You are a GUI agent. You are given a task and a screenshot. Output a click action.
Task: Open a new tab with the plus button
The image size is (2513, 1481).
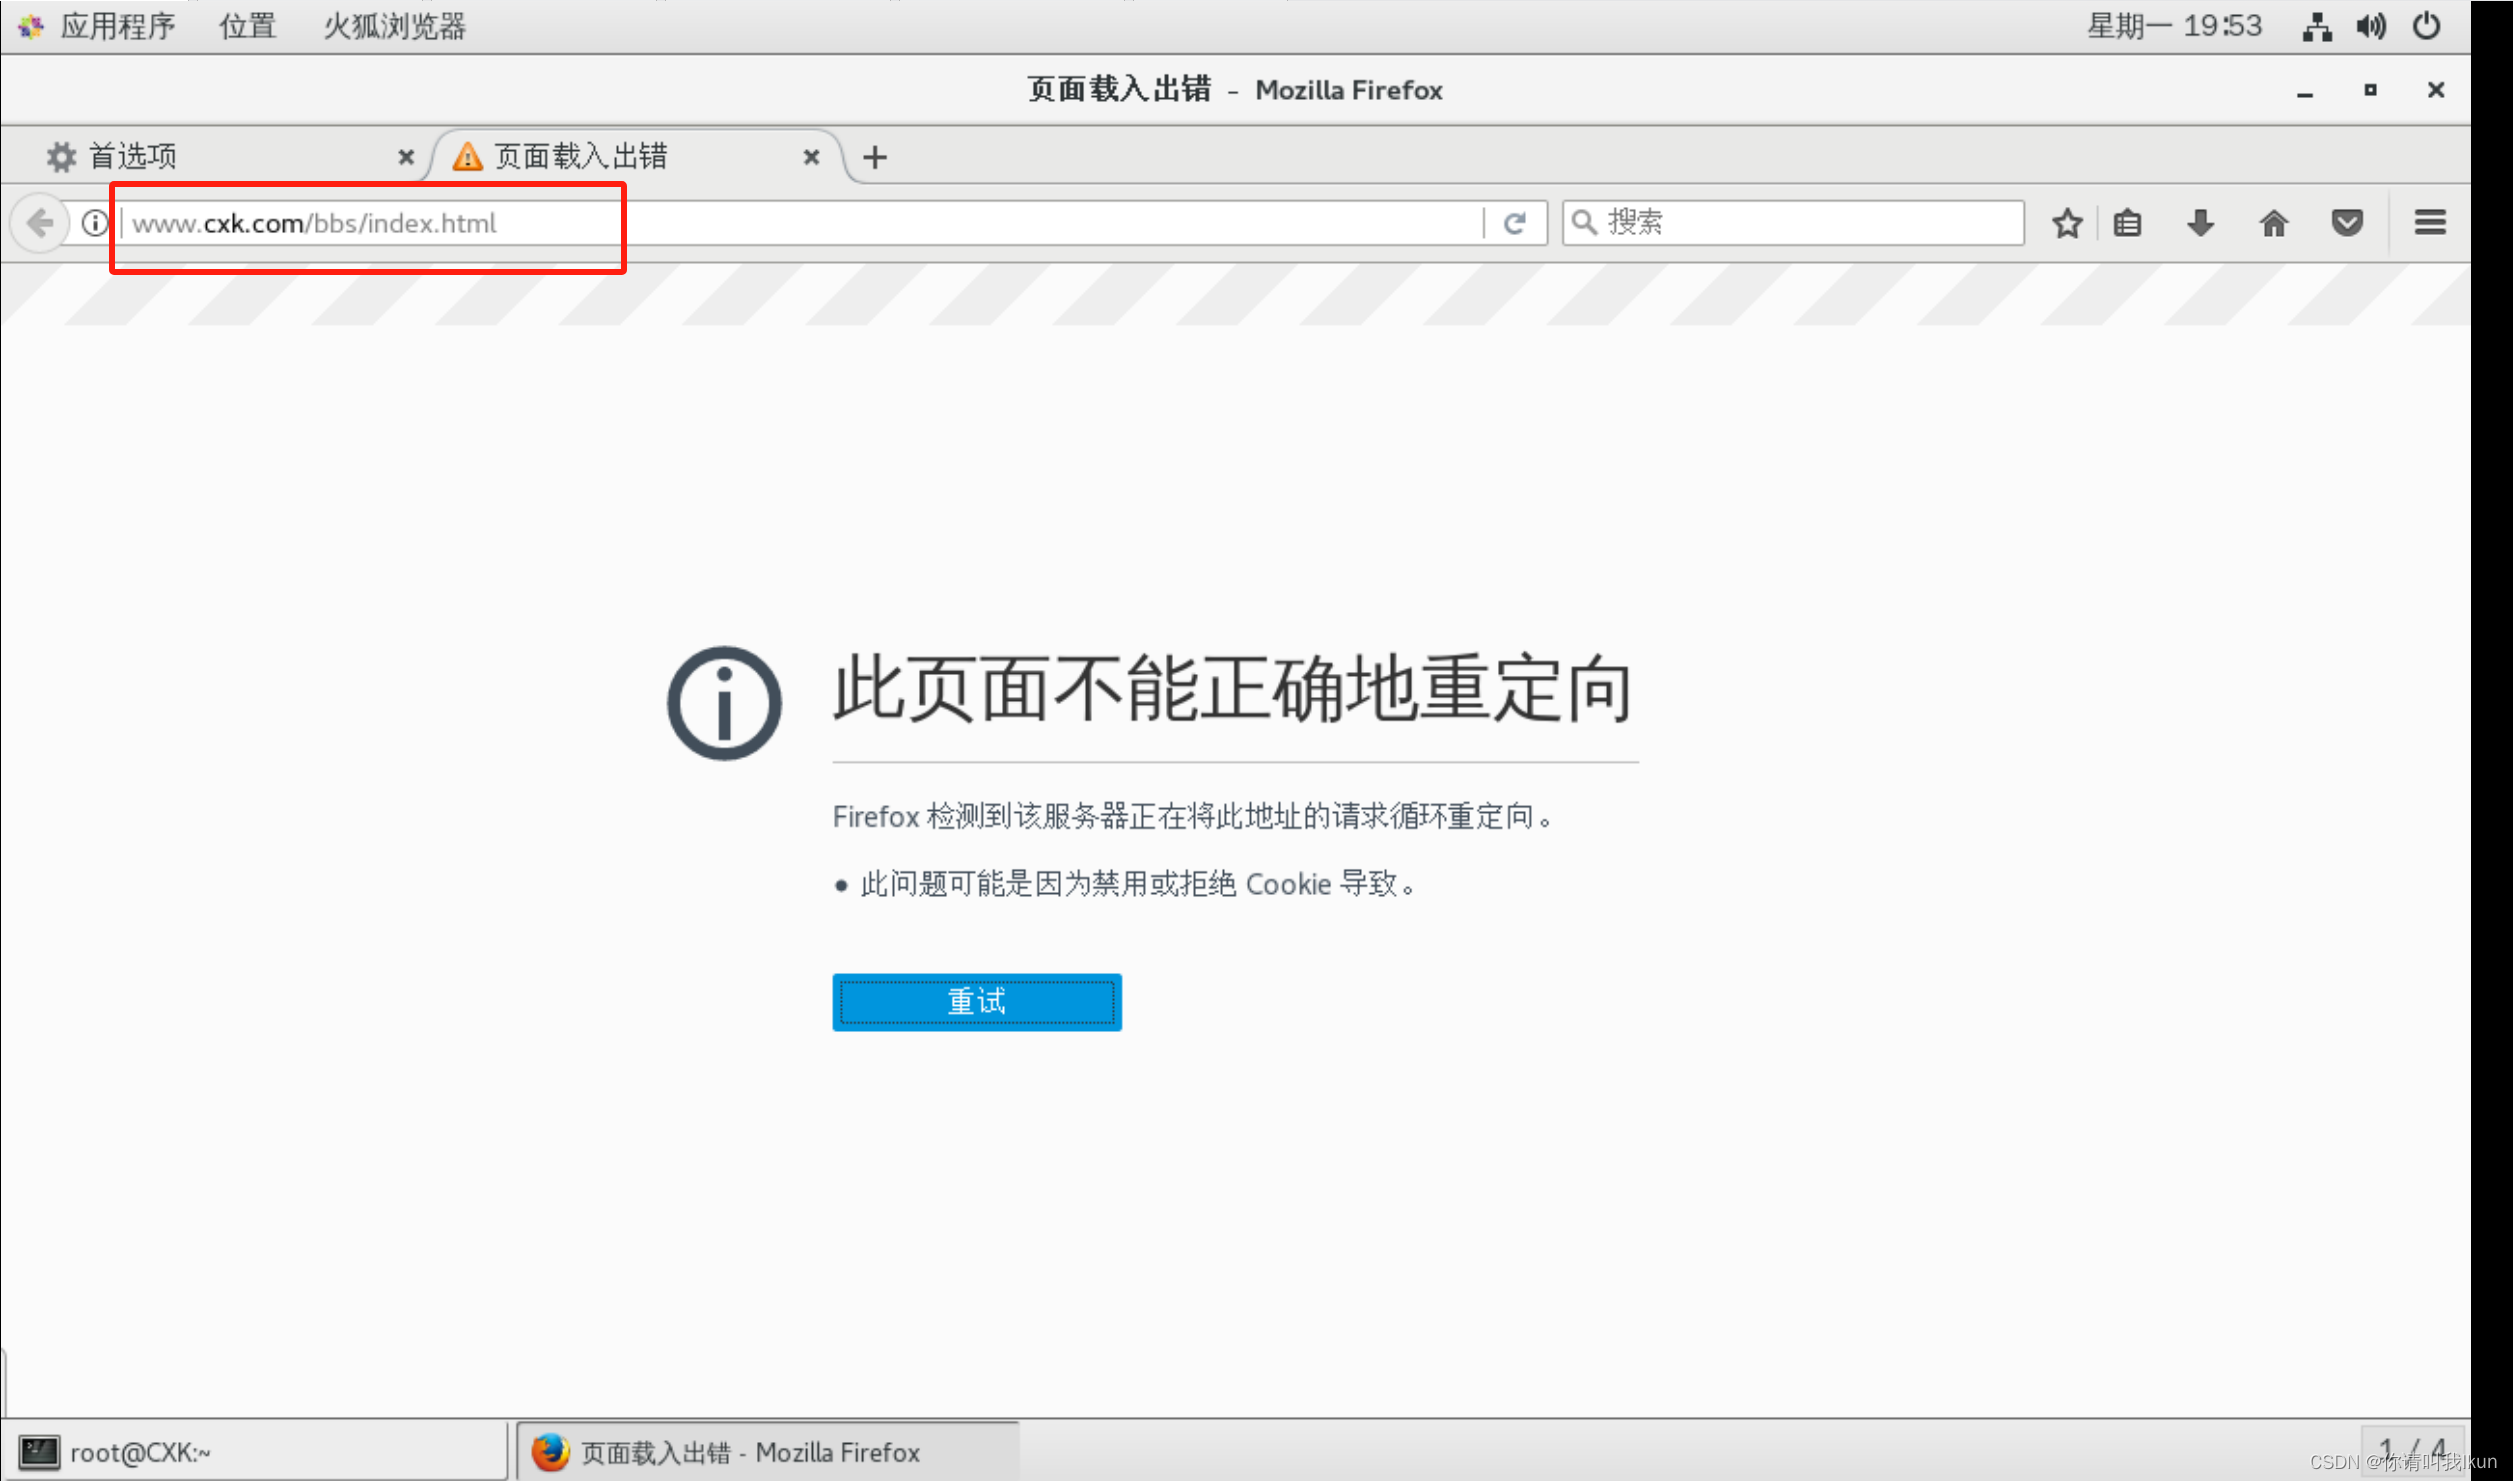click(x=875, y=156)
